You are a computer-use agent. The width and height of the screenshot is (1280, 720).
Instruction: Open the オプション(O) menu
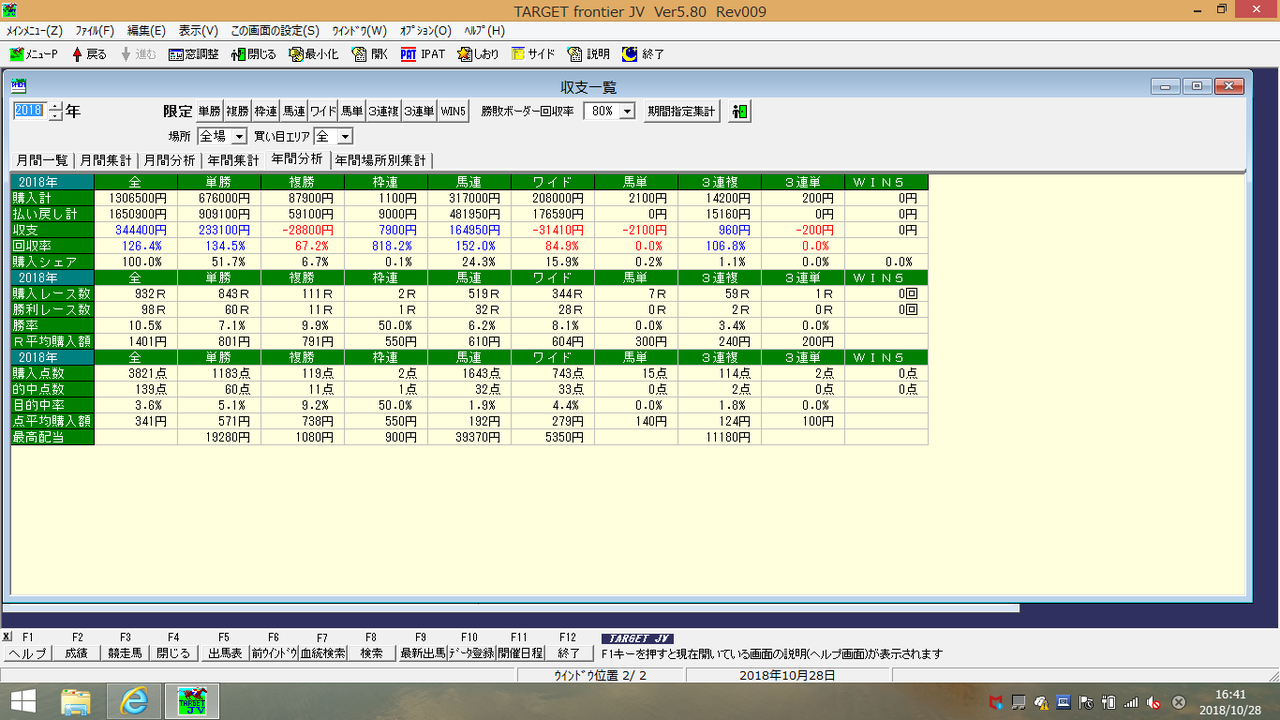[x=425, y=31]
